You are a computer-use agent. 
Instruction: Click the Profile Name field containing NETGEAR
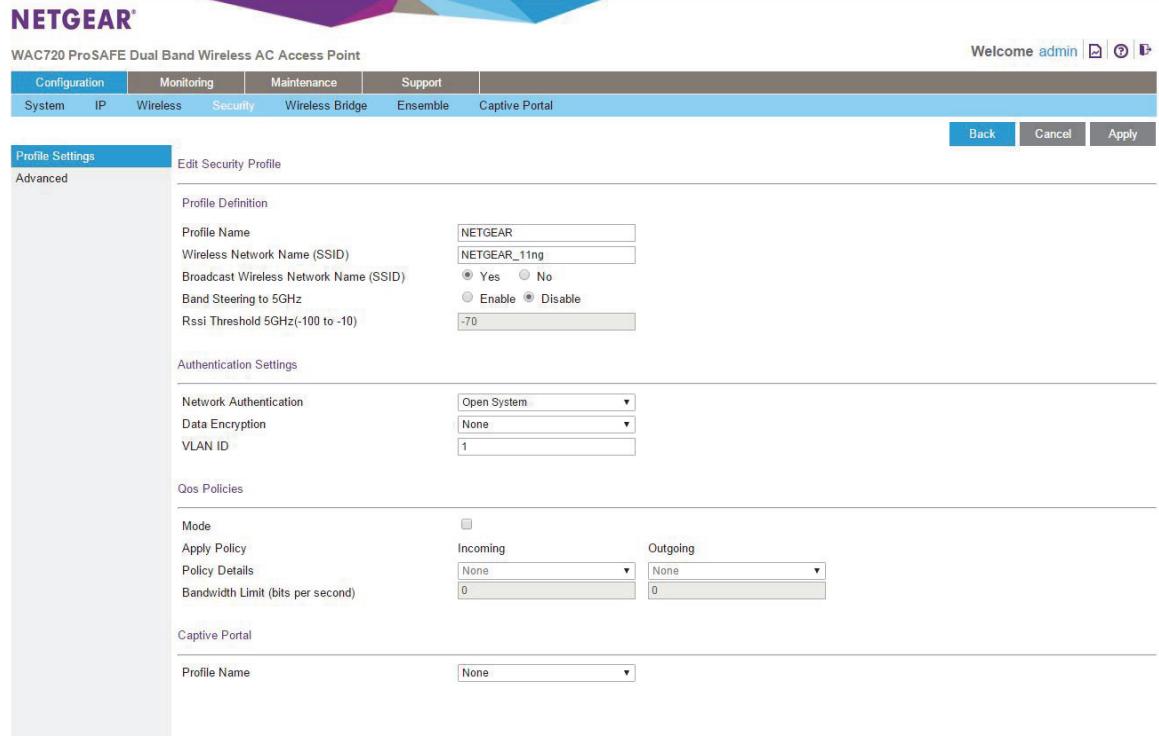point(546,233)
